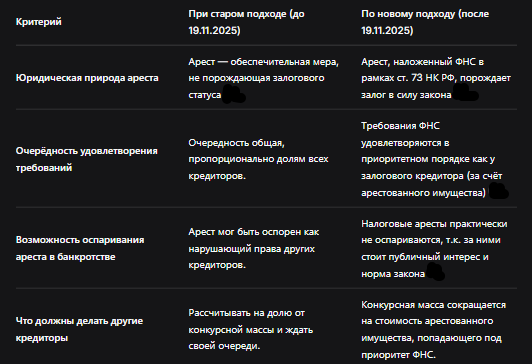This screenshot has height=364, width=532.
Task: Select the row label 'Возможность оспаривания ареста в банкротстве'
Action: tap(80, 248)
